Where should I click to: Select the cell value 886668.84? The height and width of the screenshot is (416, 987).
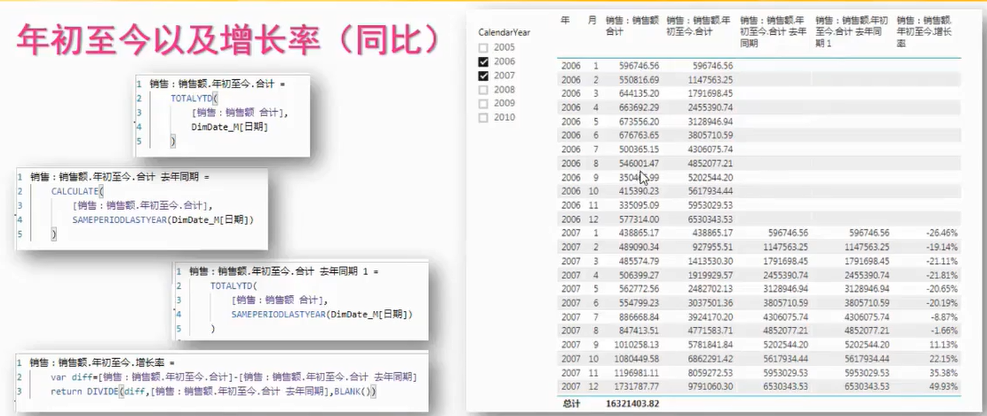pyautogui.click(x=638, y=317)
